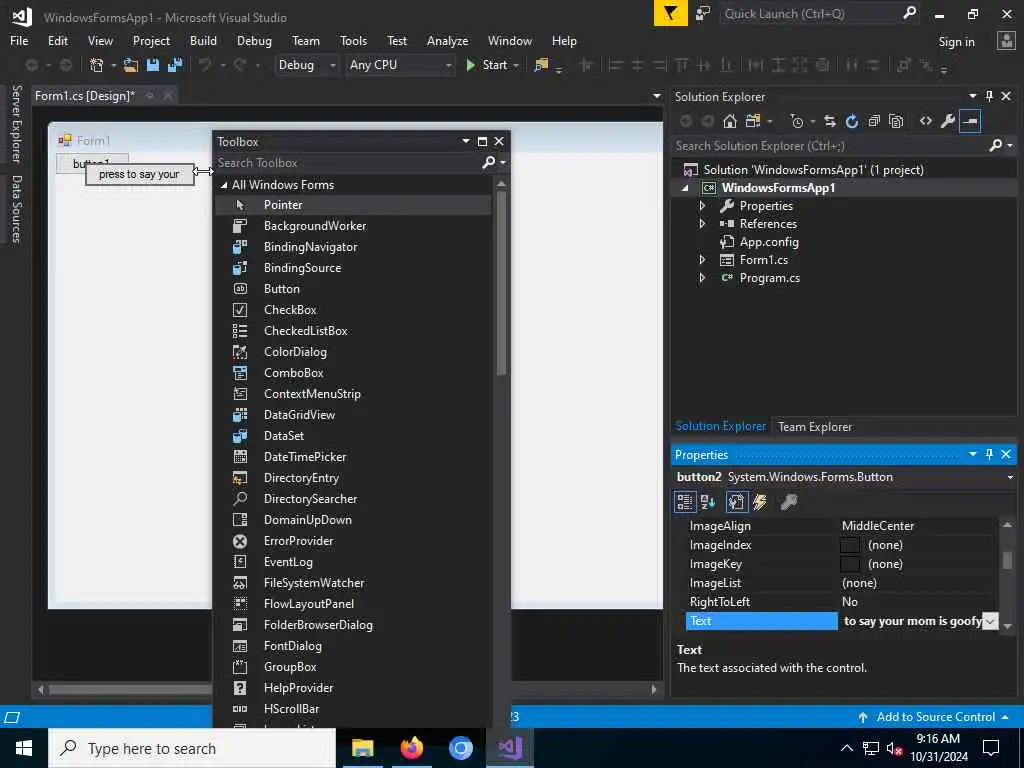Select DataGridView in Toolbox

[353, 415]
